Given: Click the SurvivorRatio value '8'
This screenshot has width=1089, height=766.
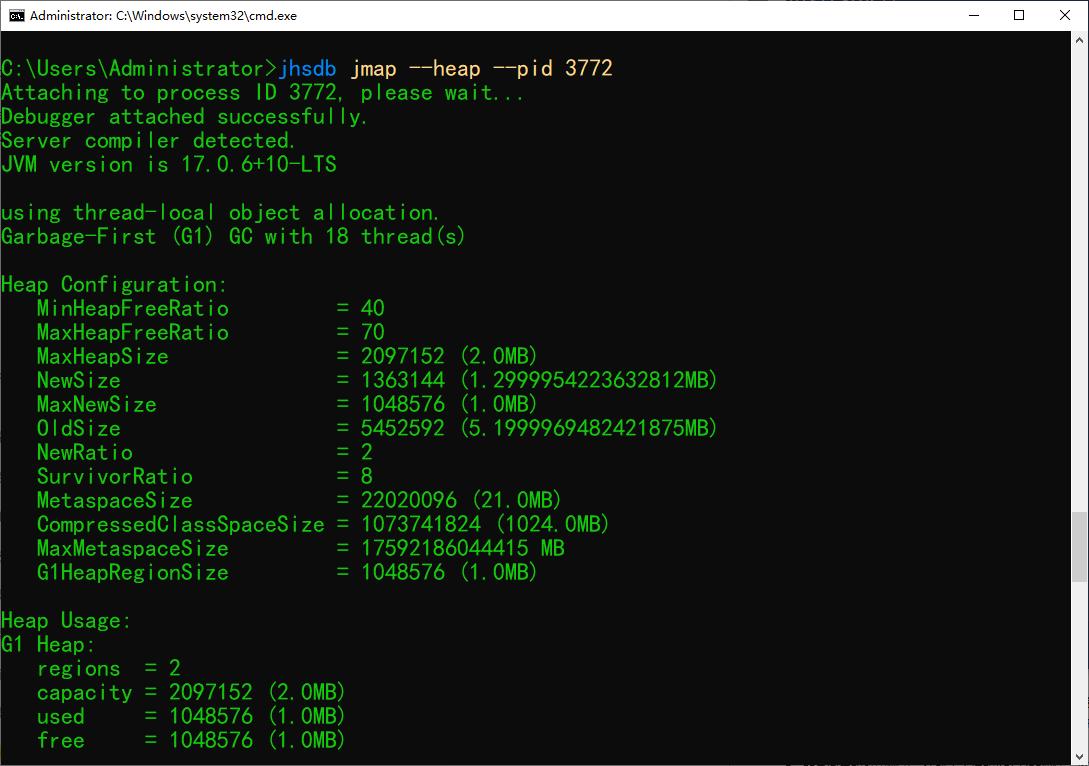Looking at the screenshot, I should coord(367,477).
